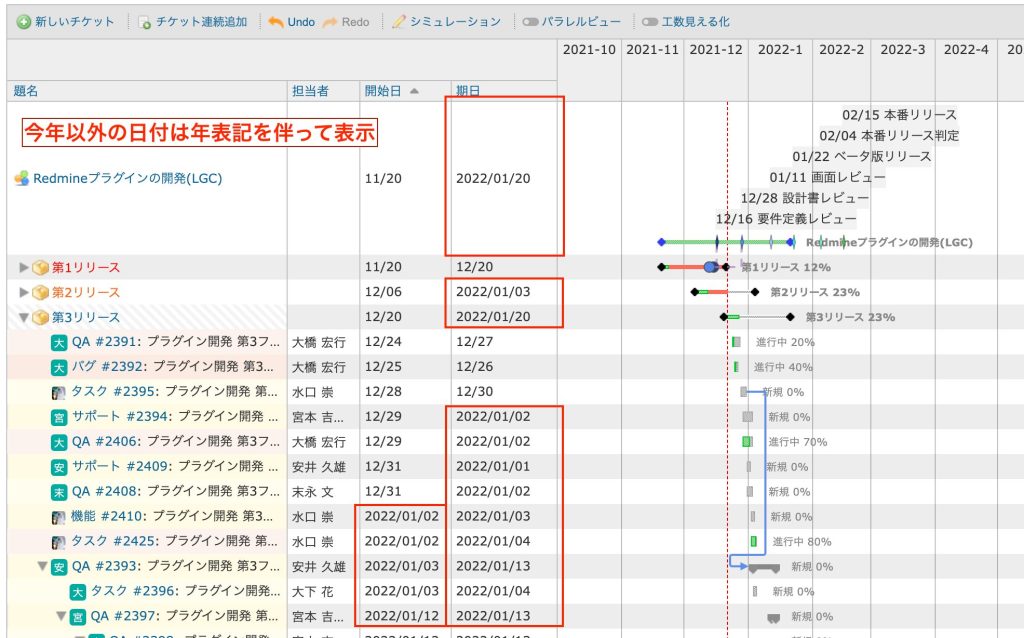Click the 2022-1 month header in gantt
Viewport: 1024px width, 638px height.
click(780, 50)
